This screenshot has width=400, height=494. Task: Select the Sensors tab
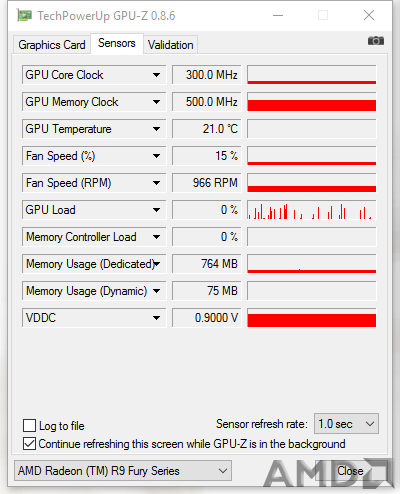pos(117,43)
